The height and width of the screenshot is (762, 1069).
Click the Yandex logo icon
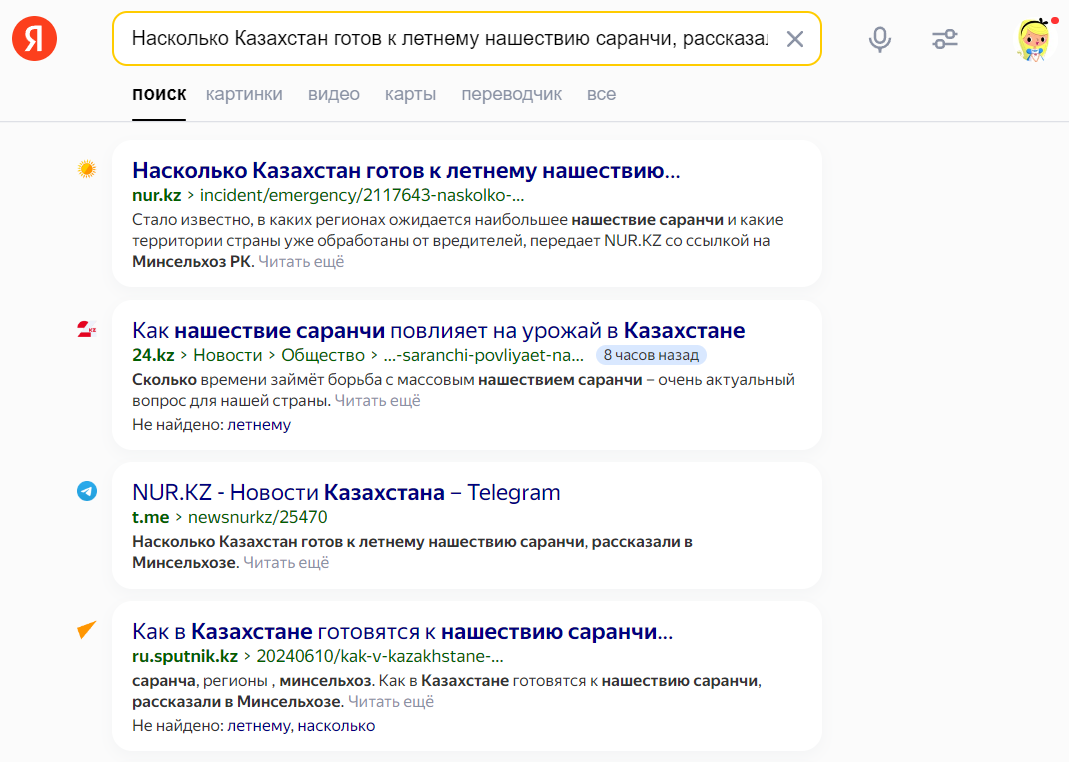pyautogui.click(x=34, y=39)
